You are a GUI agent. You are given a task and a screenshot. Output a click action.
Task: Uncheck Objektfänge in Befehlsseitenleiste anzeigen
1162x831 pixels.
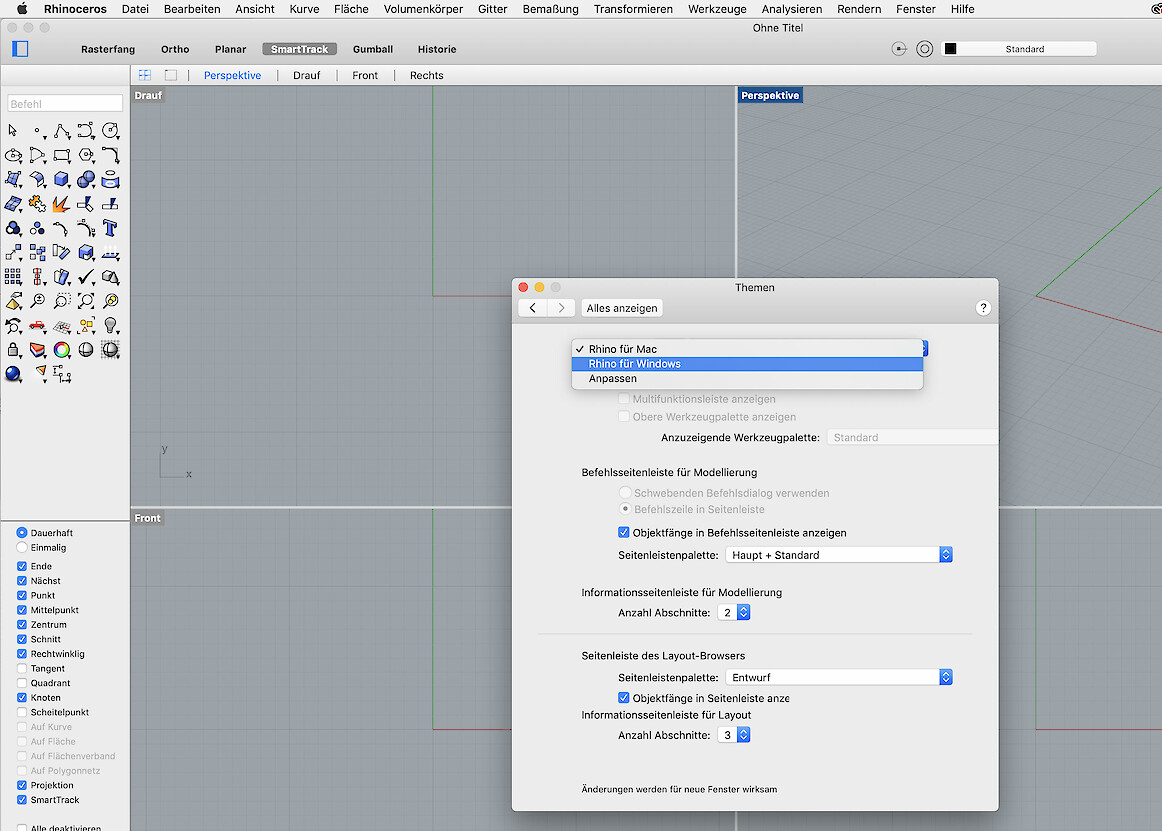(x=623, y=532)
